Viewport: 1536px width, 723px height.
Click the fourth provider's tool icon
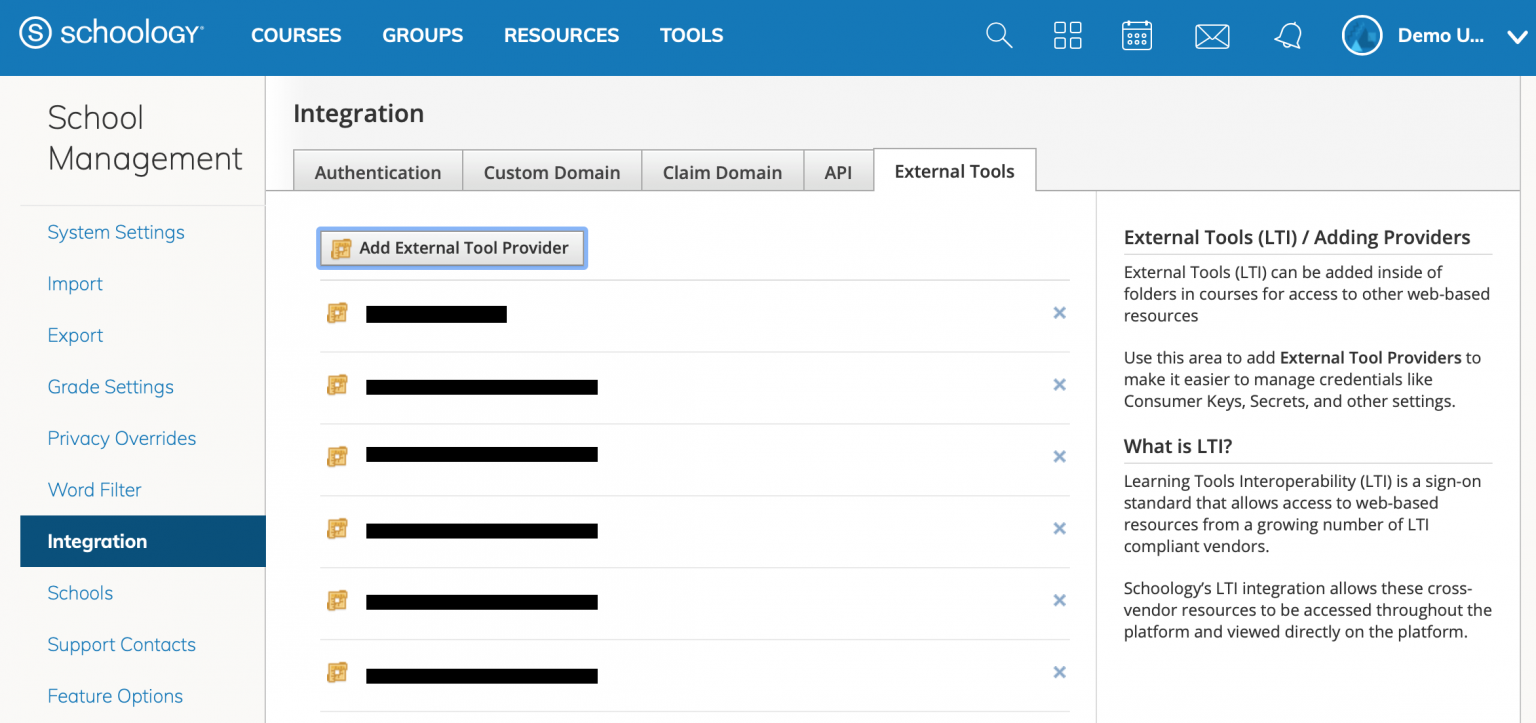click(x=338, y=529)
